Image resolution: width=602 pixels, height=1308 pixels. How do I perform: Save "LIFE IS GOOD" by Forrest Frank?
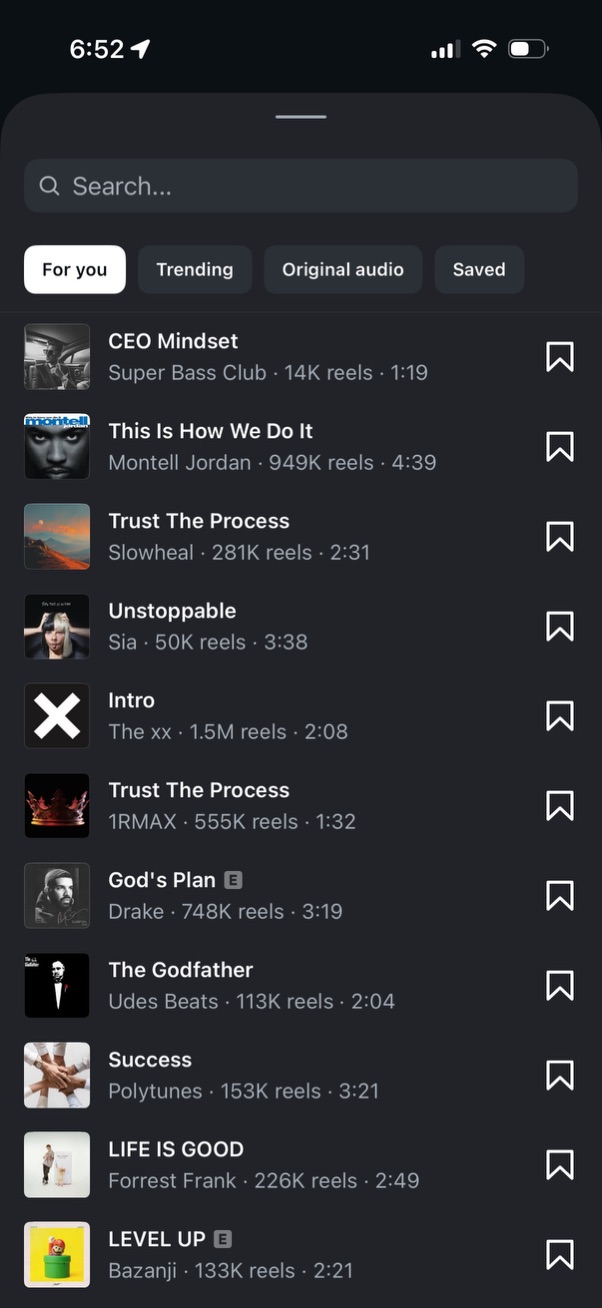(559, 1164)
